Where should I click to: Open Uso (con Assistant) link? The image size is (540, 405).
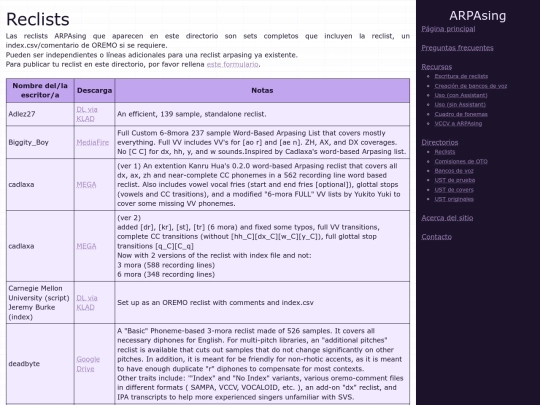pyautogui.click(x=461, y=95)
